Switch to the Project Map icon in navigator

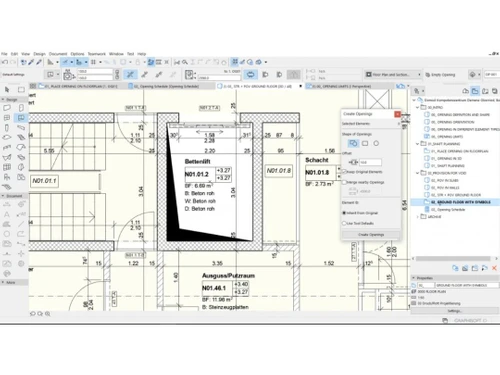coord(465,91)
